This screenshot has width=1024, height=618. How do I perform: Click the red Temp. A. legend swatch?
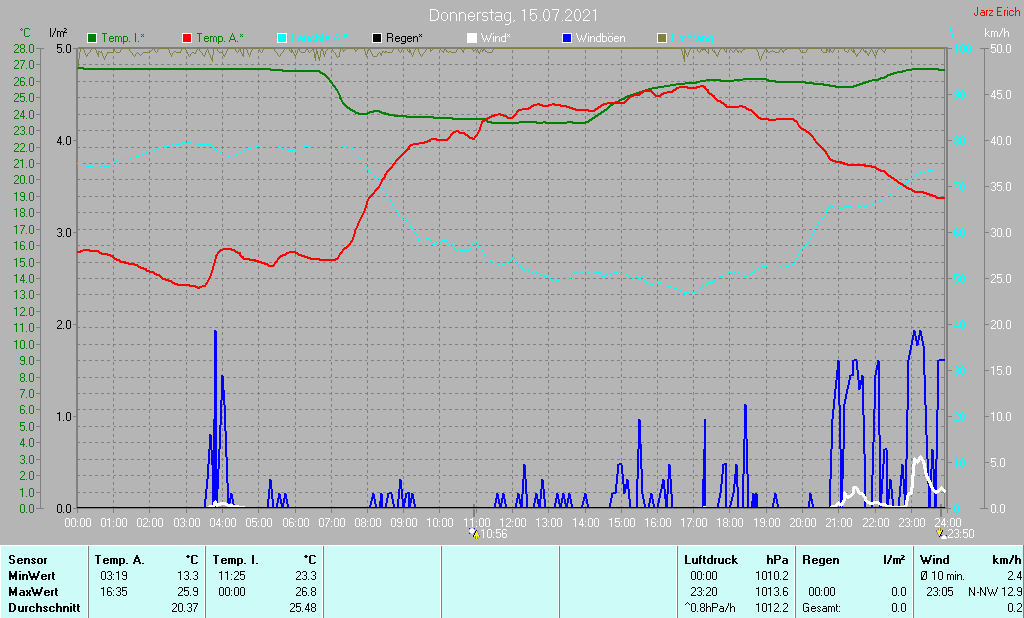point(187,38)
